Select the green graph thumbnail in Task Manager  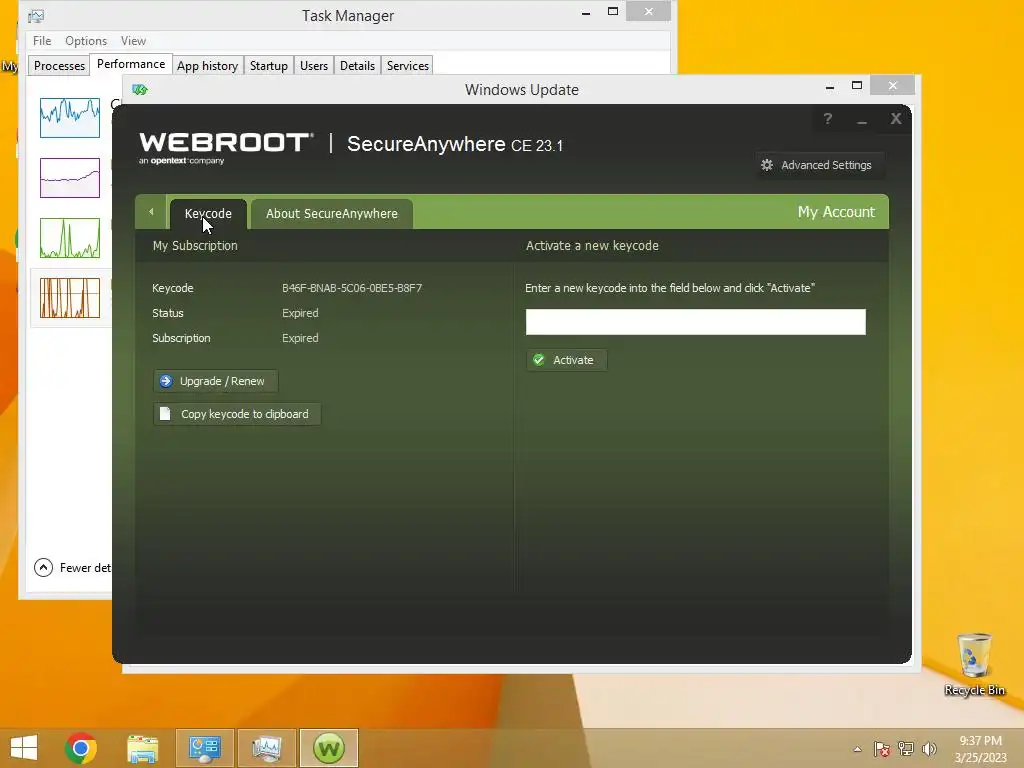click(x=70, y=238)
